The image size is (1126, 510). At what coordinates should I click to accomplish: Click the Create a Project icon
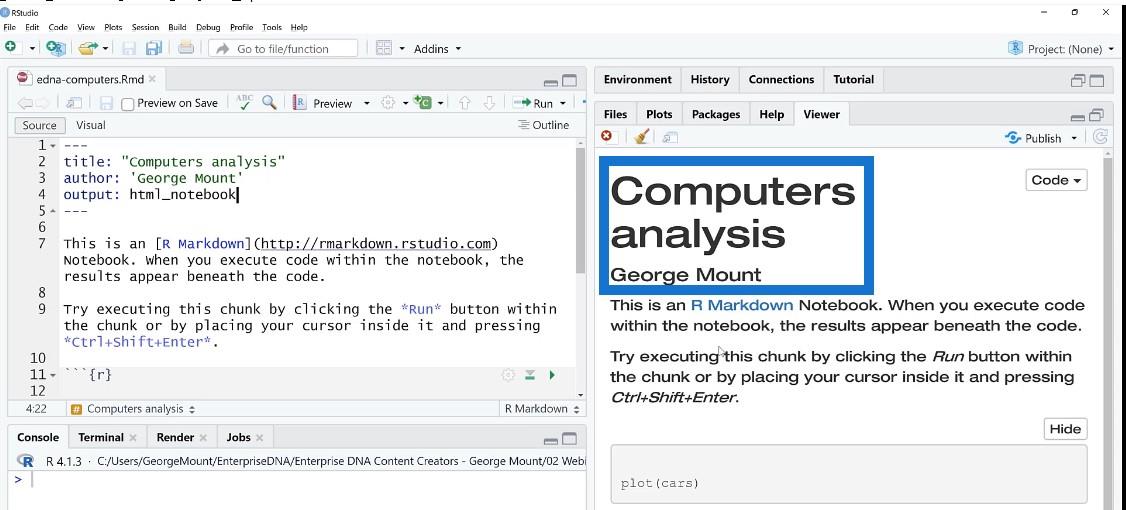(55, 48)
